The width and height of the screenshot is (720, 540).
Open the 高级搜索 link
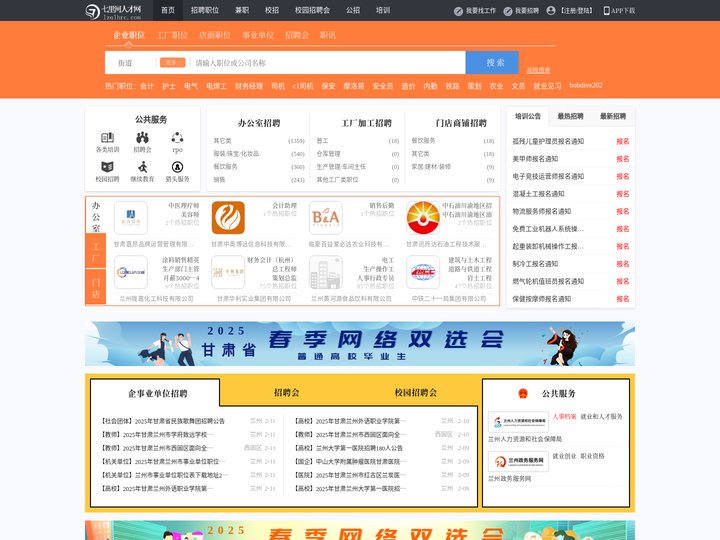538,70
